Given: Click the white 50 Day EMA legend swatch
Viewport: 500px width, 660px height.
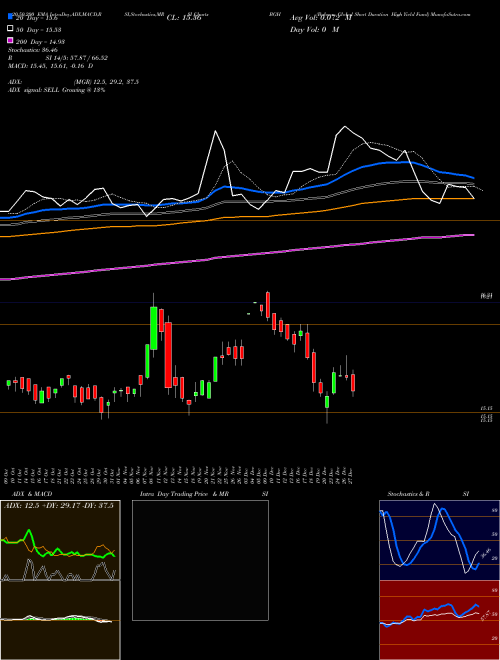Looking at the screenshot, I should (10, 29).
